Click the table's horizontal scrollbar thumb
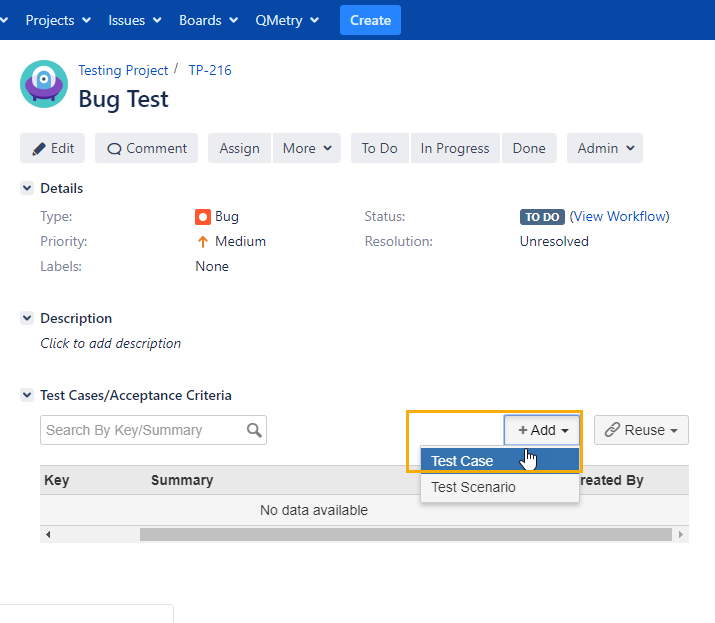 coord(406,534)
